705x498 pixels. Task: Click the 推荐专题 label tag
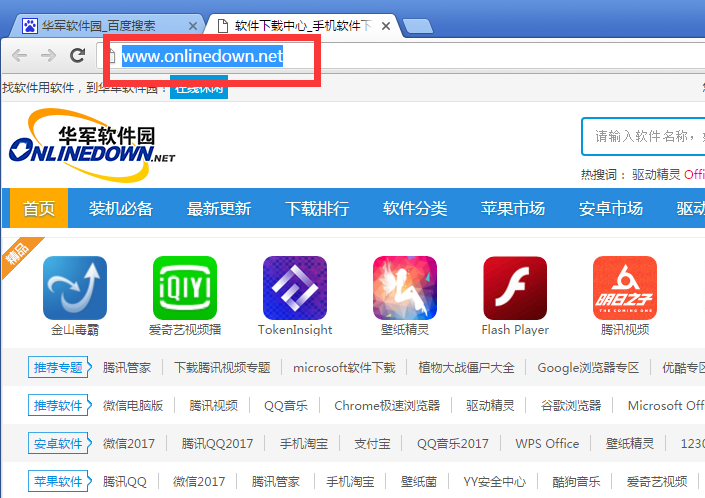tap(59, 367)
